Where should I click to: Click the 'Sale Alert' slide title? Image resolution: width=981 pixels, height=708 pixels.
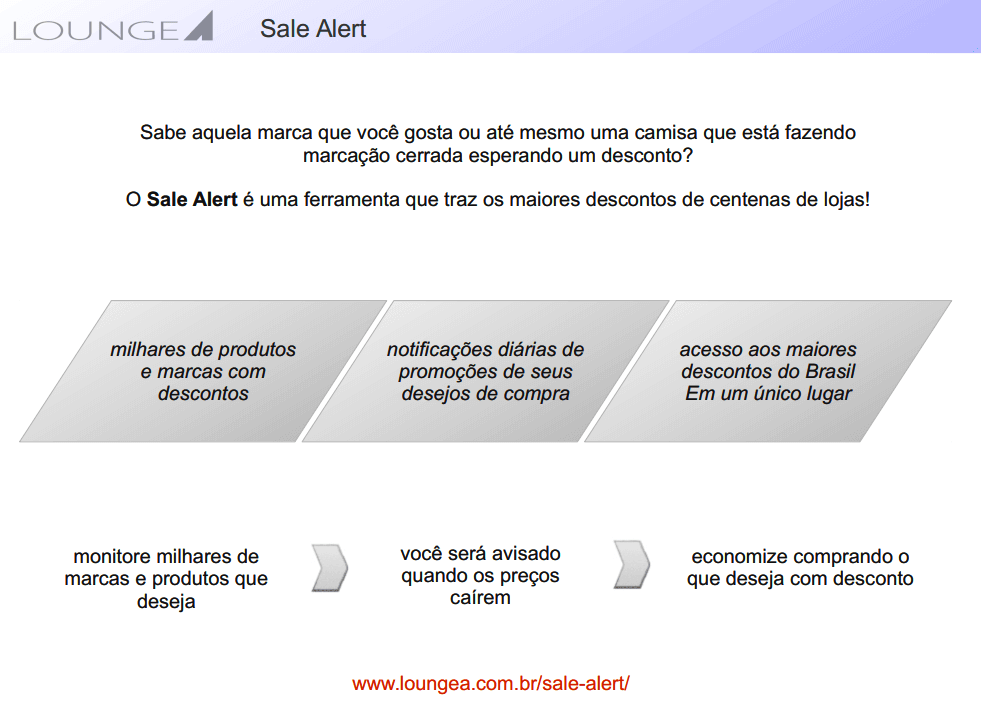tap(313, 29)
